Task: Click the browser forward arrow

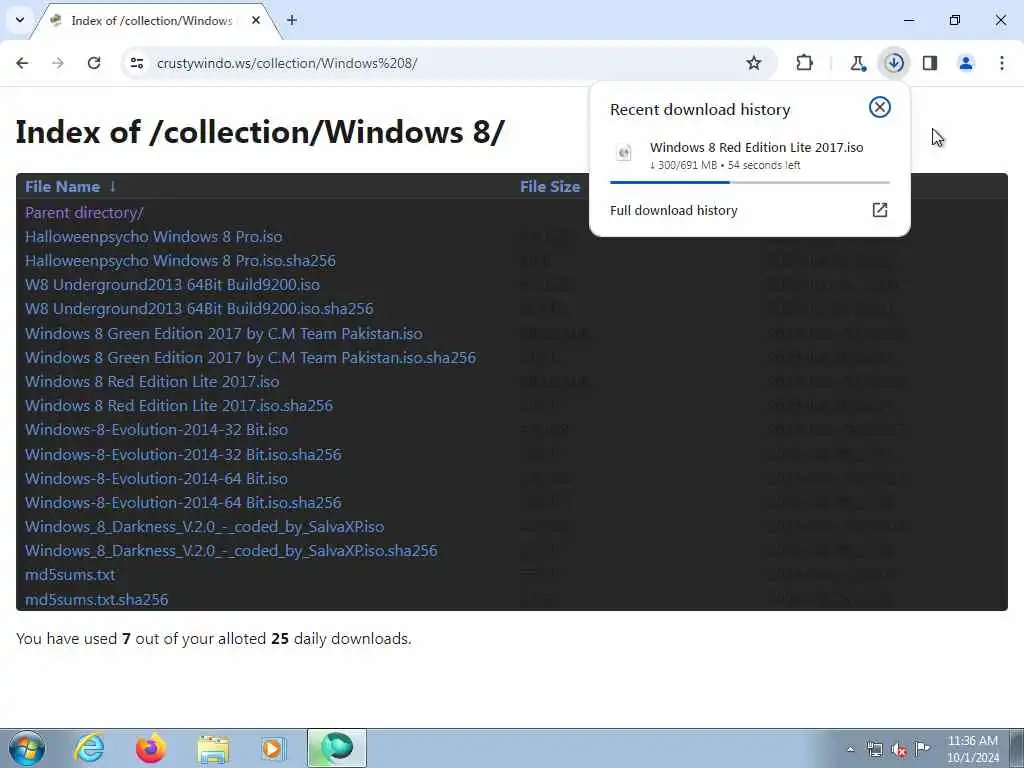Action: coord(58,63)
